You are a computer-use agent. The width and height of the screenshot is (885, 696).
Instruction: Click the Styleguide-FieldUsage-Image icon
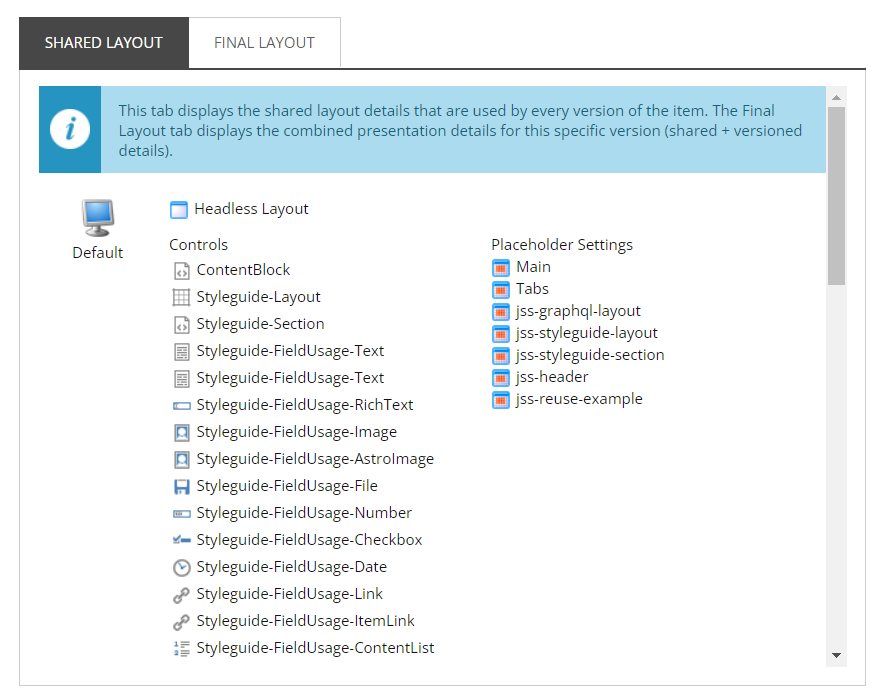click(x=181, y=432)
